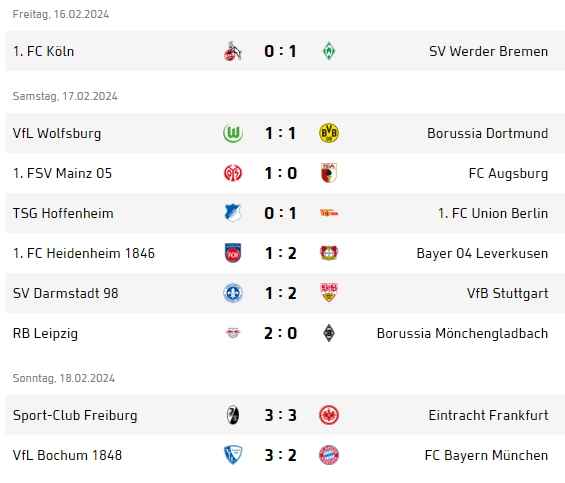The height and width of the screenshot is (483, 565).
Task: Open the Mainz 05 red crest
Action: (233, 173)
